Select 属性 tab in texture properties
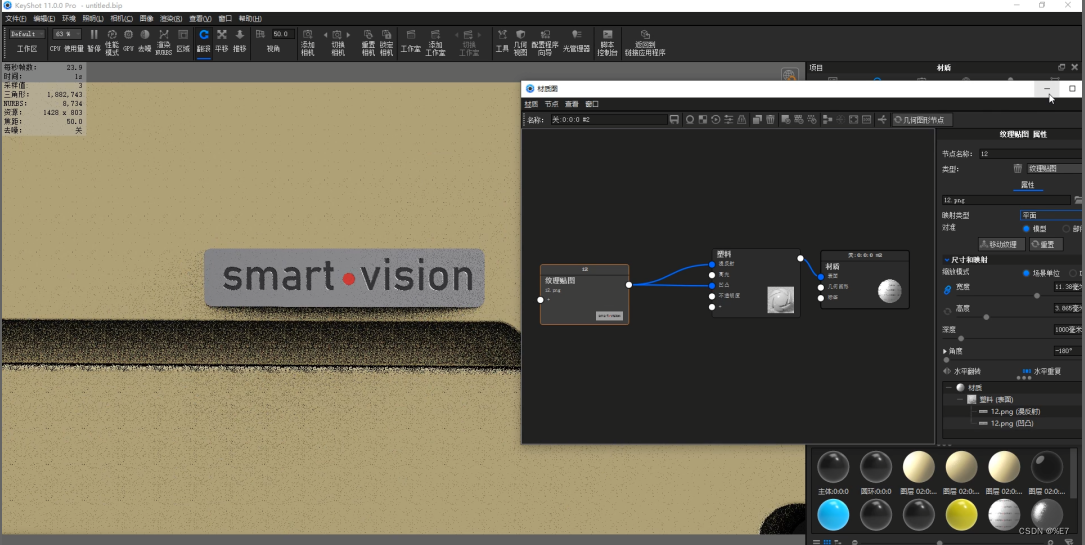 (x=1028, y=185)
